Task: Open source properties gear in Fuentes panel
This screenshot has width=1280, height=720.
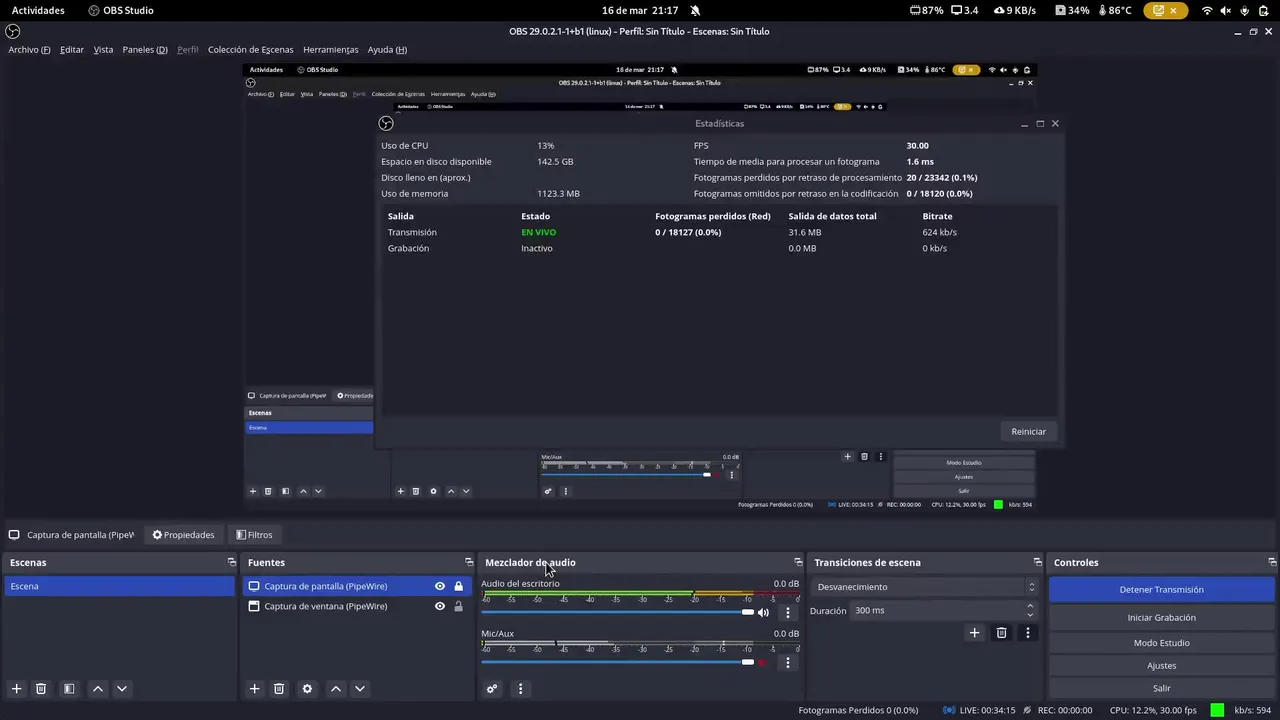Action: [307, 688]
